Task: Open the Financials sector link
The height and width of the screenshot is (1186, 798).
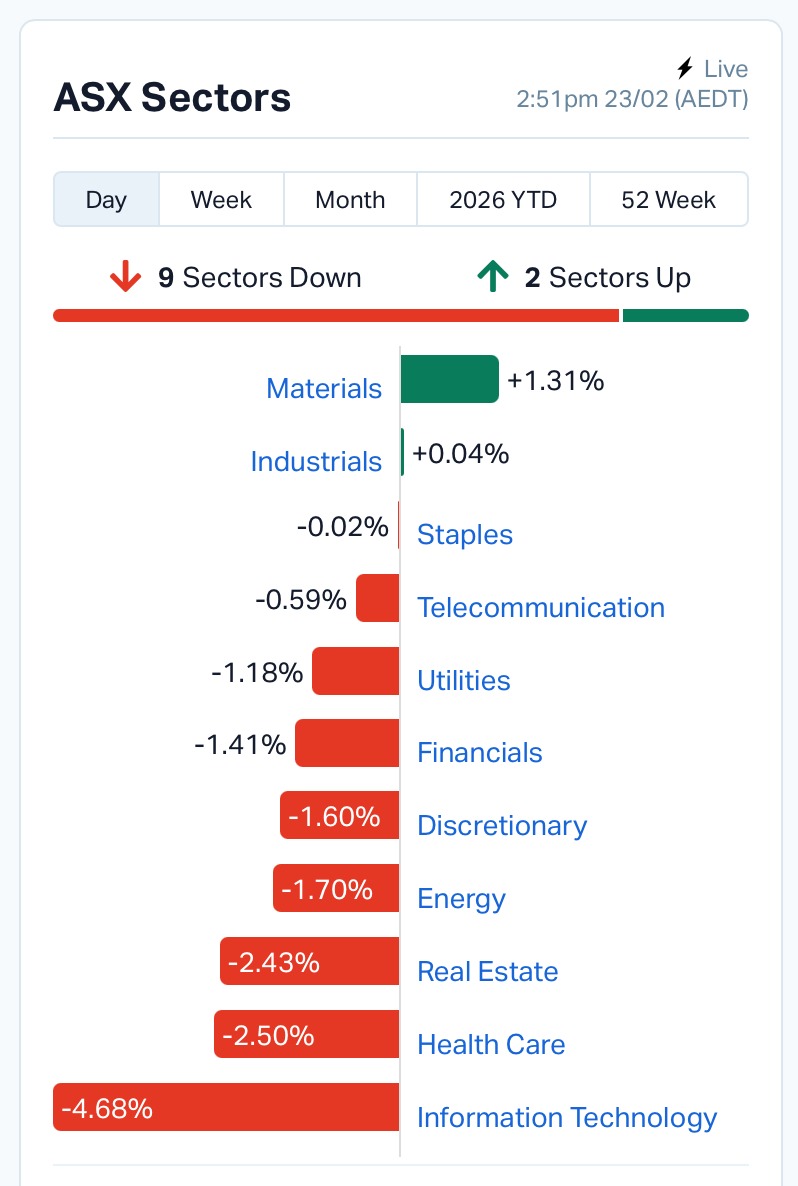Action: 480,752
